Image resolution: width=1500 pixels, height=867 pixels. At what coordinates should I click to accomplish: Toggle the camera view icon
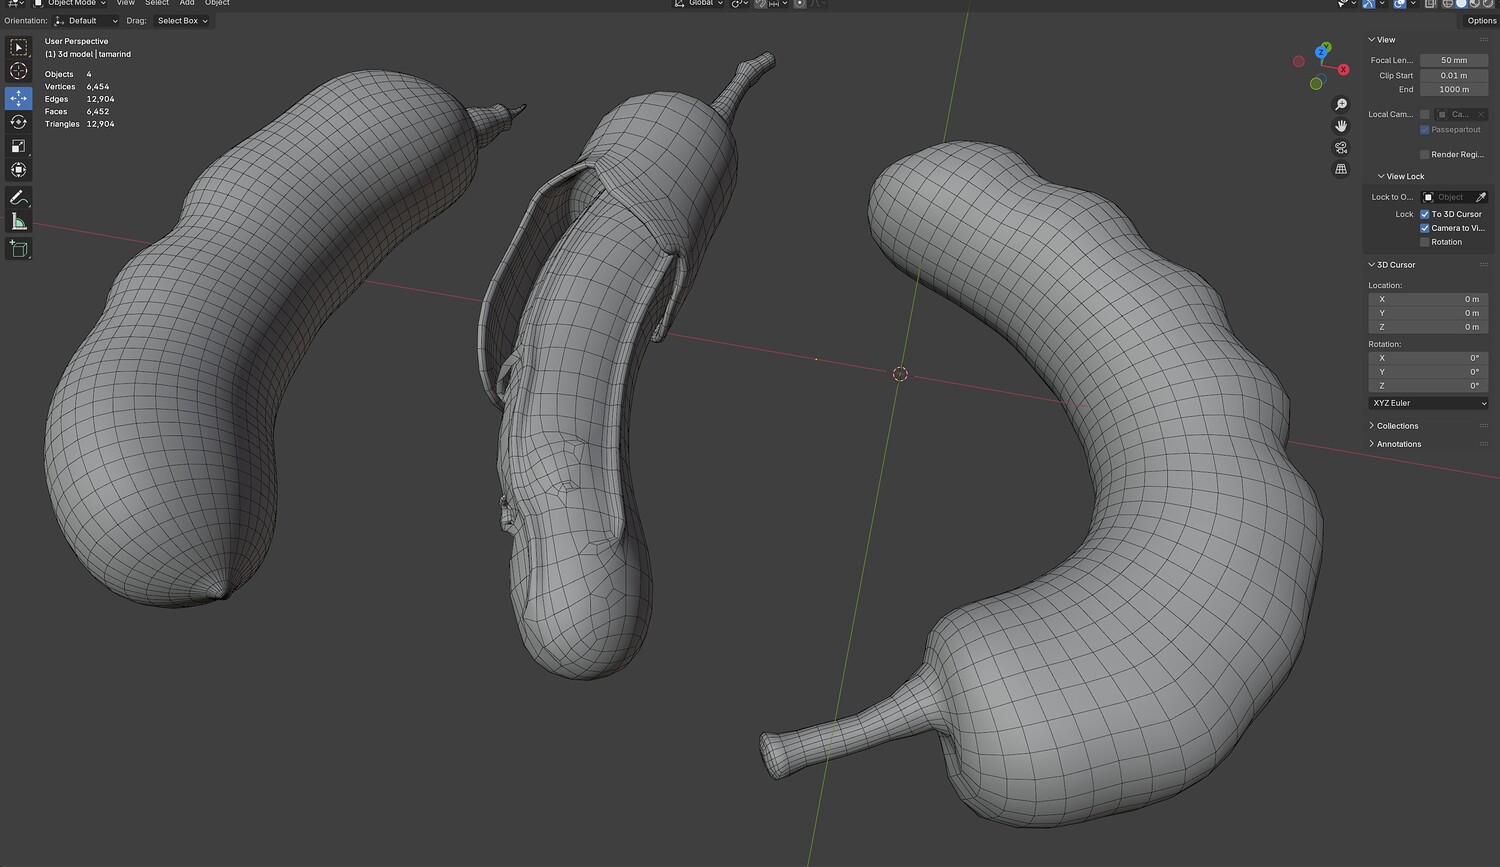click(1341, 148)
